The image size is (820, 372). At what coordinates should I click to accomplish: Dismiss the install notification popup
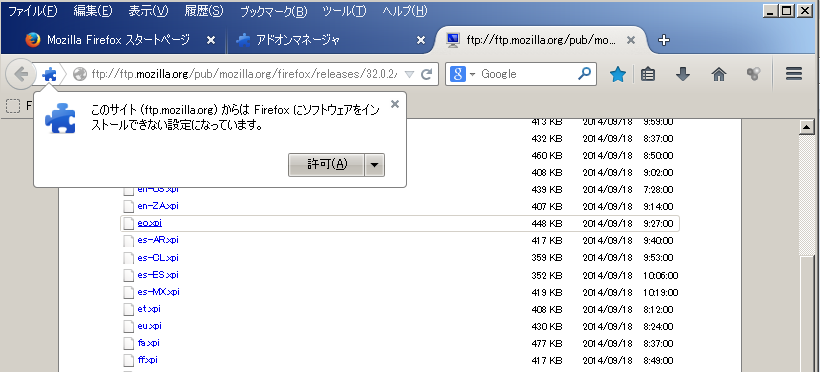(395, 104)
